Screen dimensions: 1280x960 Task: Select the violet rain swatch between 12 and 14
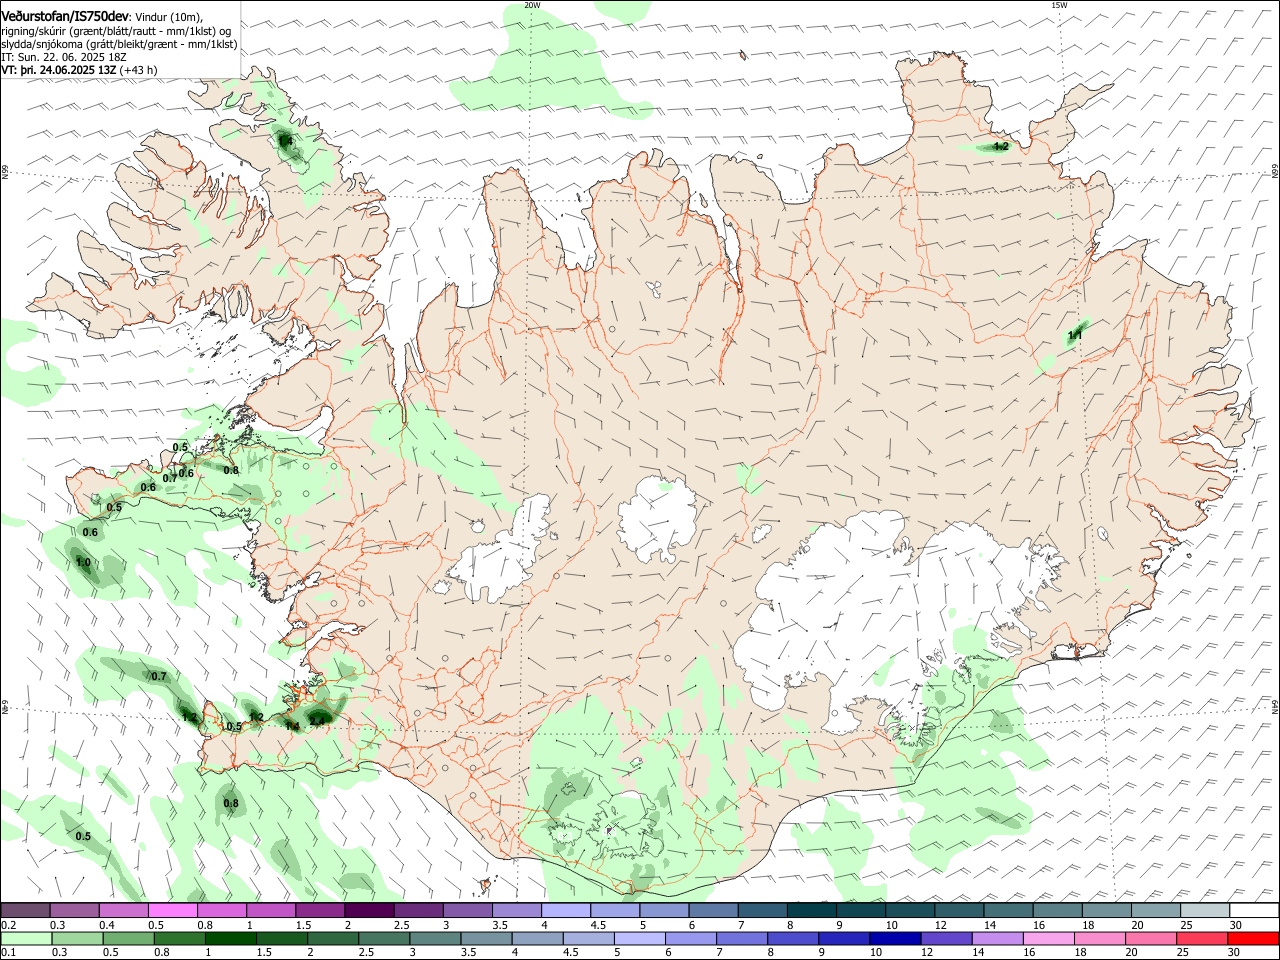tap(947, 939)
